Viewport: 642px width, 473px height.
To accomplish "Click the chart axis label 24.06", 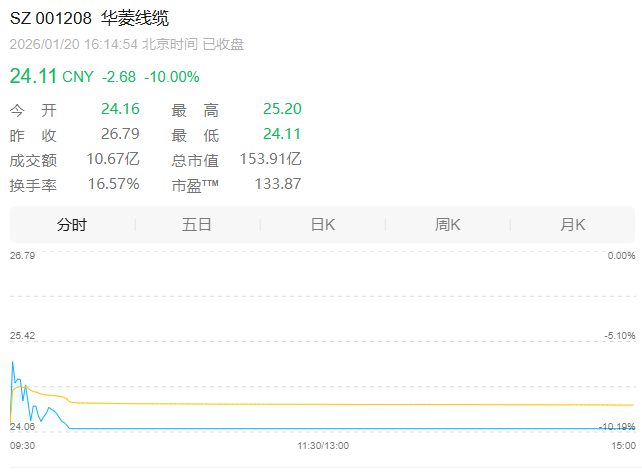I will [x=23, y=426].
